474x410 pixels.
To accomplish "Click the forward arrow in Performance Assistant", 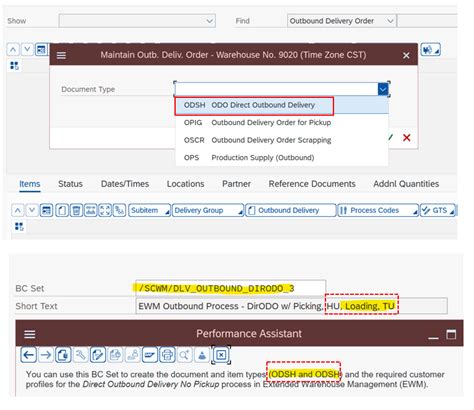I will pyautogui.click(x=46, y=355).
